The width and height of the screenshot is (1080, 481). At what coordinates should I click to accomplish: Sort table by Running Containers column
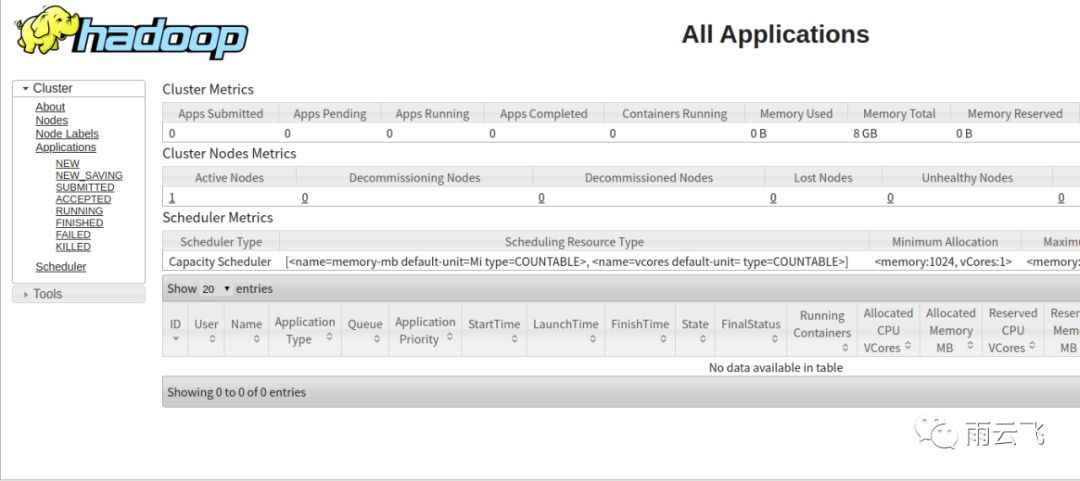coord(822,329)
